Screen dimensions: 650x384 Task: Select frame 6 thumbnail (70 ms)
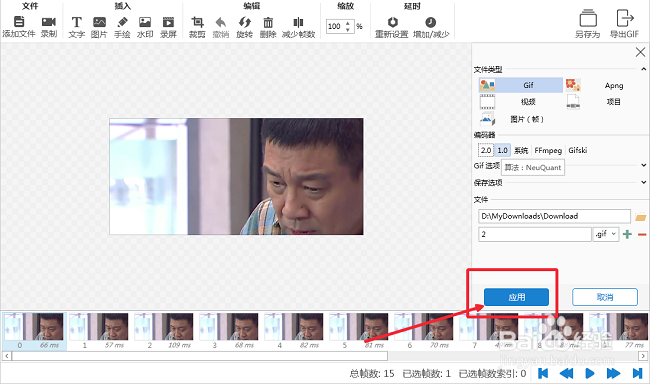coord(424,331)
